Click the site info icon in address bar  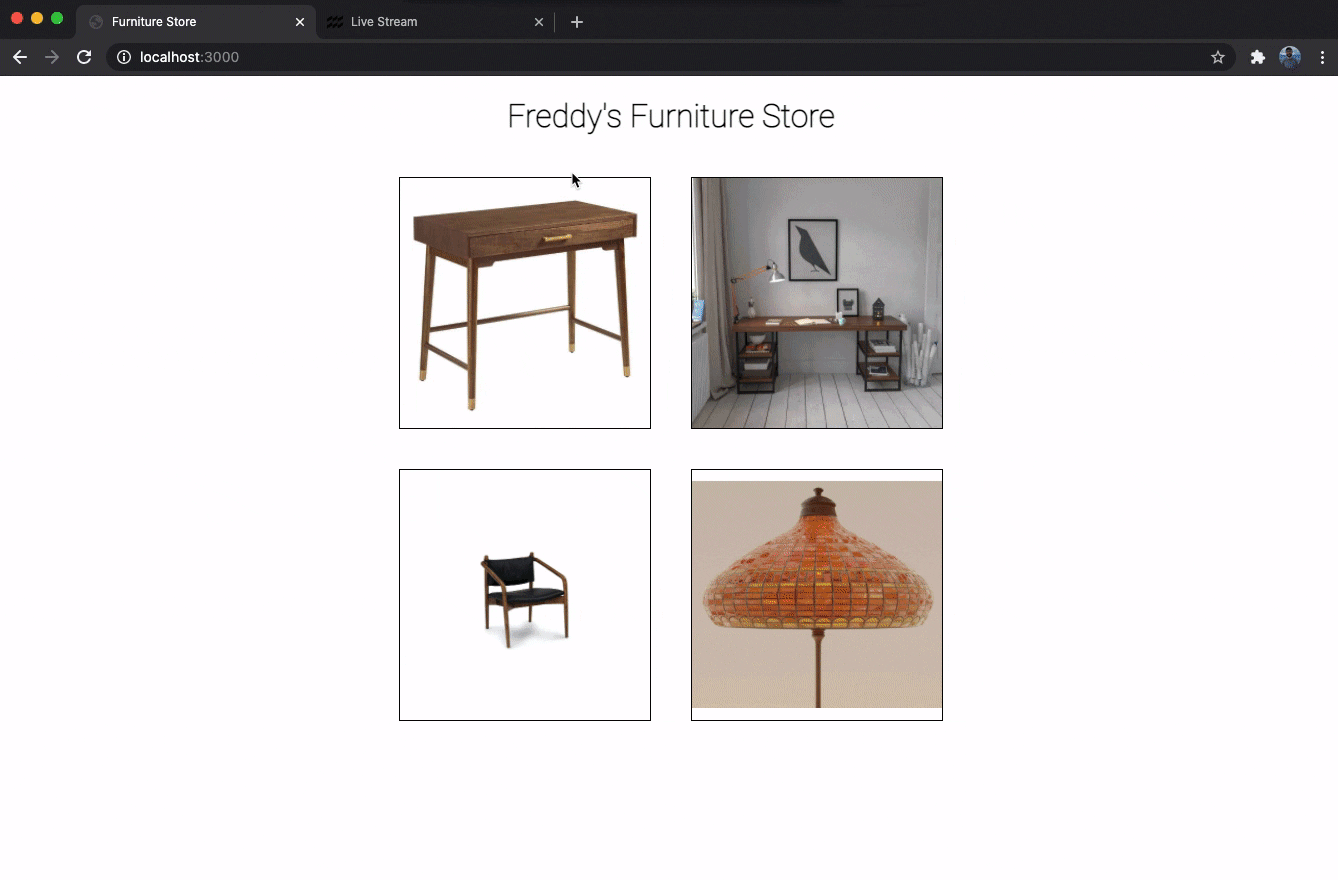(x=124, y=57)
